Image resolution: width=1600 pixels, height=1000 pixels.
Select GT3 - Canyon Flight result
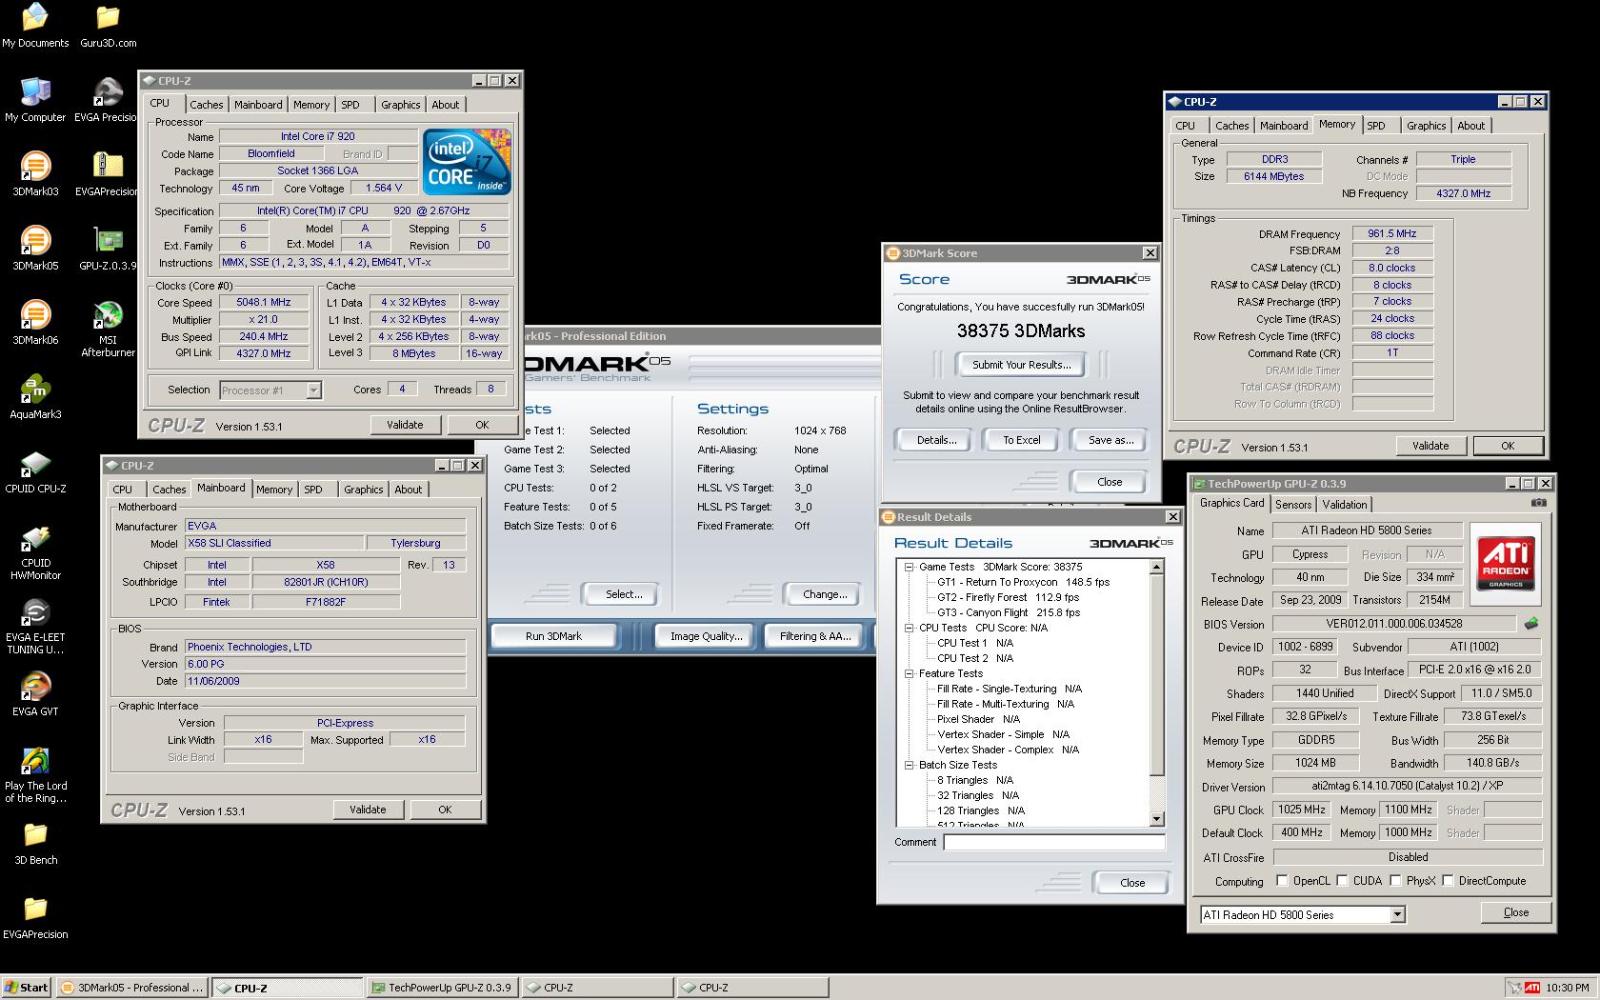tap(1008, 613)
